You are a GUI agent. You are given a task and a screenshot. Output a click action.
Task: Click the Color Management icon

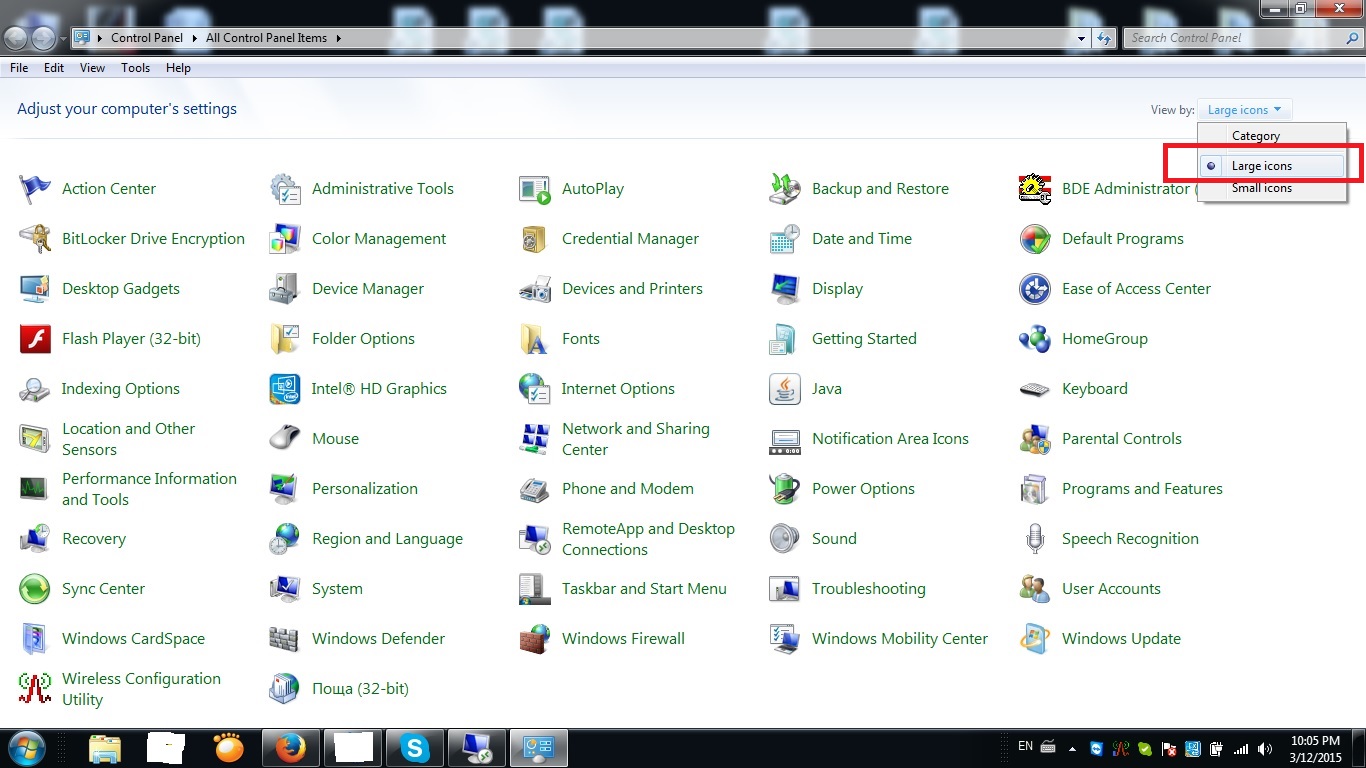(285, 239)
